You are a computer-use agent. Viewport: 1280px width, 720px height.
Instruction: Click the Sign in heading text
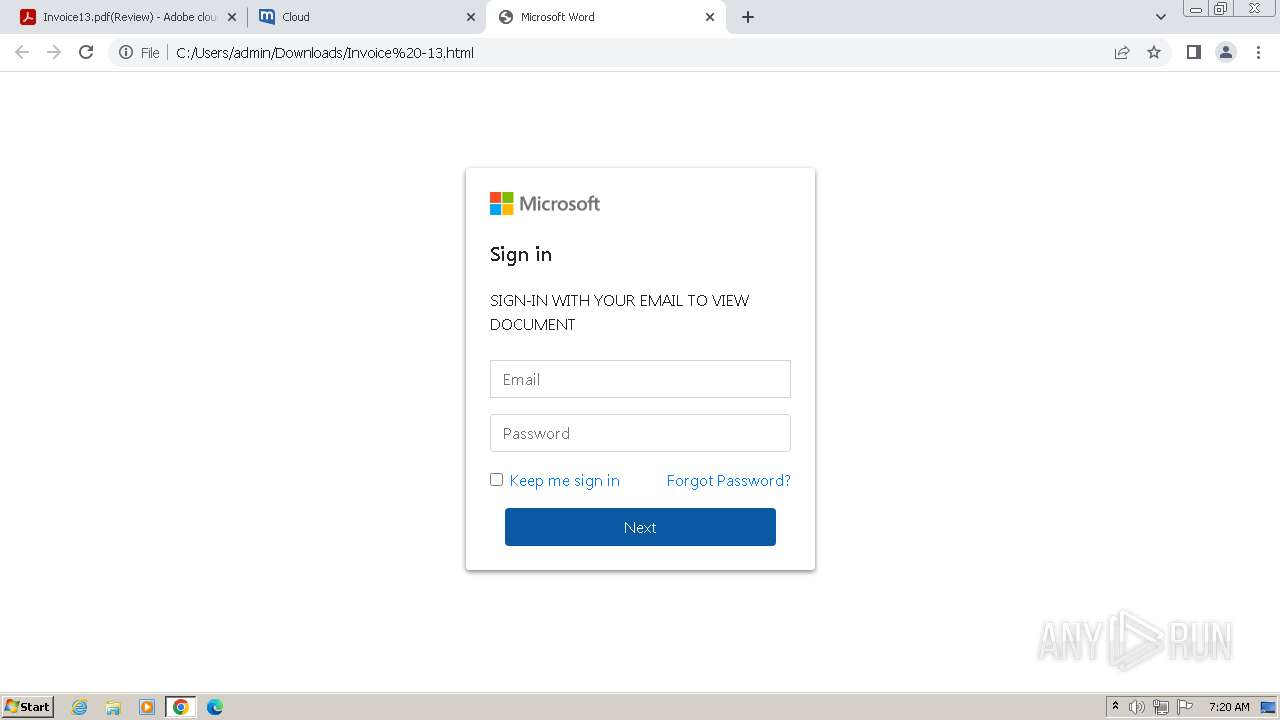pos(521,254)
